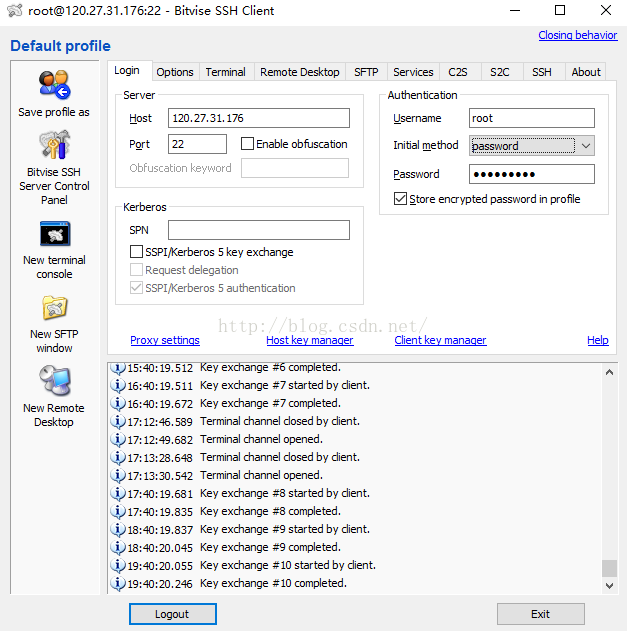Click the SPN input field
This screenshot has width=627, height=631.
pyautogui.click(x=259, y=230)
